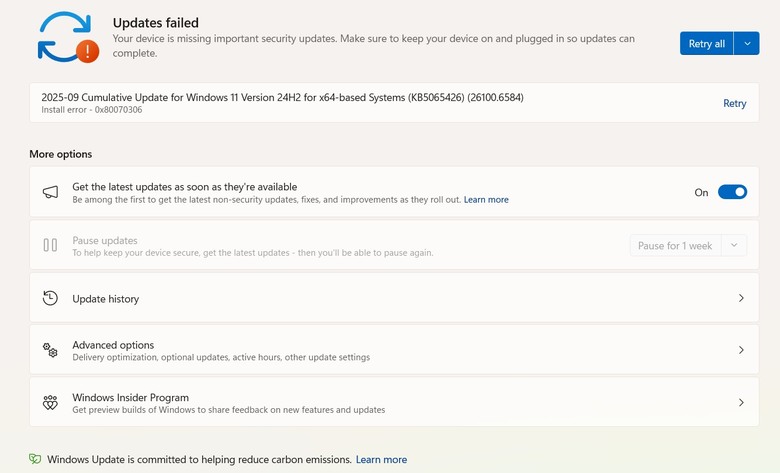Click the missing important security updates message
780x473 pixels.
click(374, 46)
